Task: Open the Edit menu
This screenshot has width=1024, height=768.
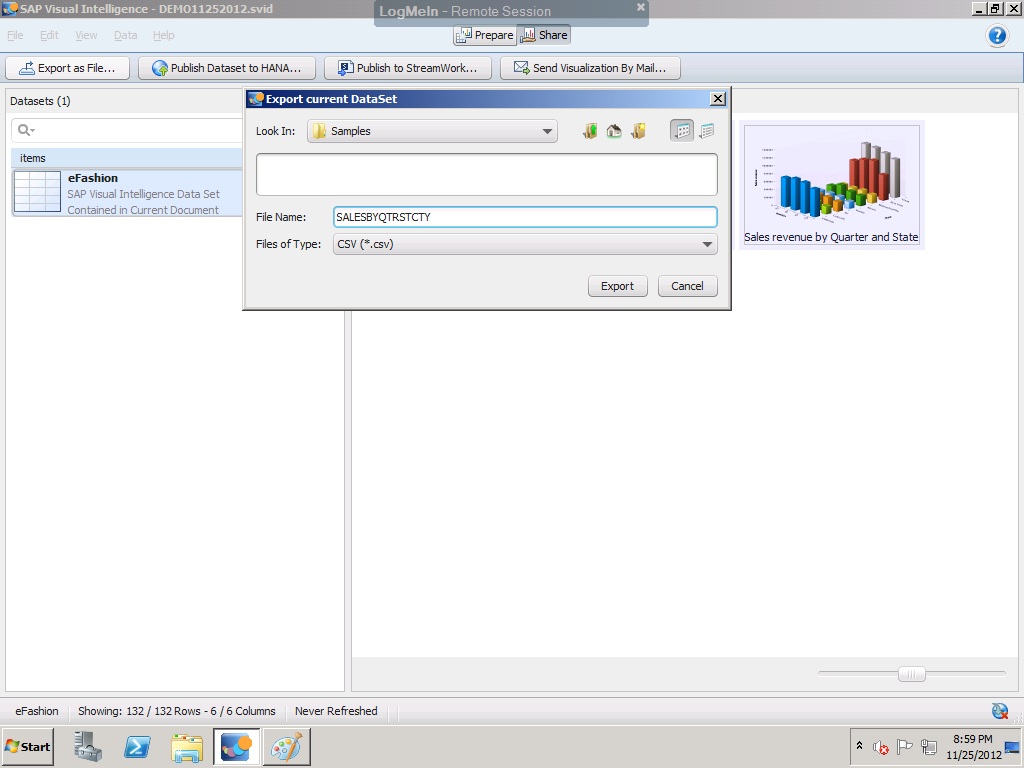Action: 49,35
